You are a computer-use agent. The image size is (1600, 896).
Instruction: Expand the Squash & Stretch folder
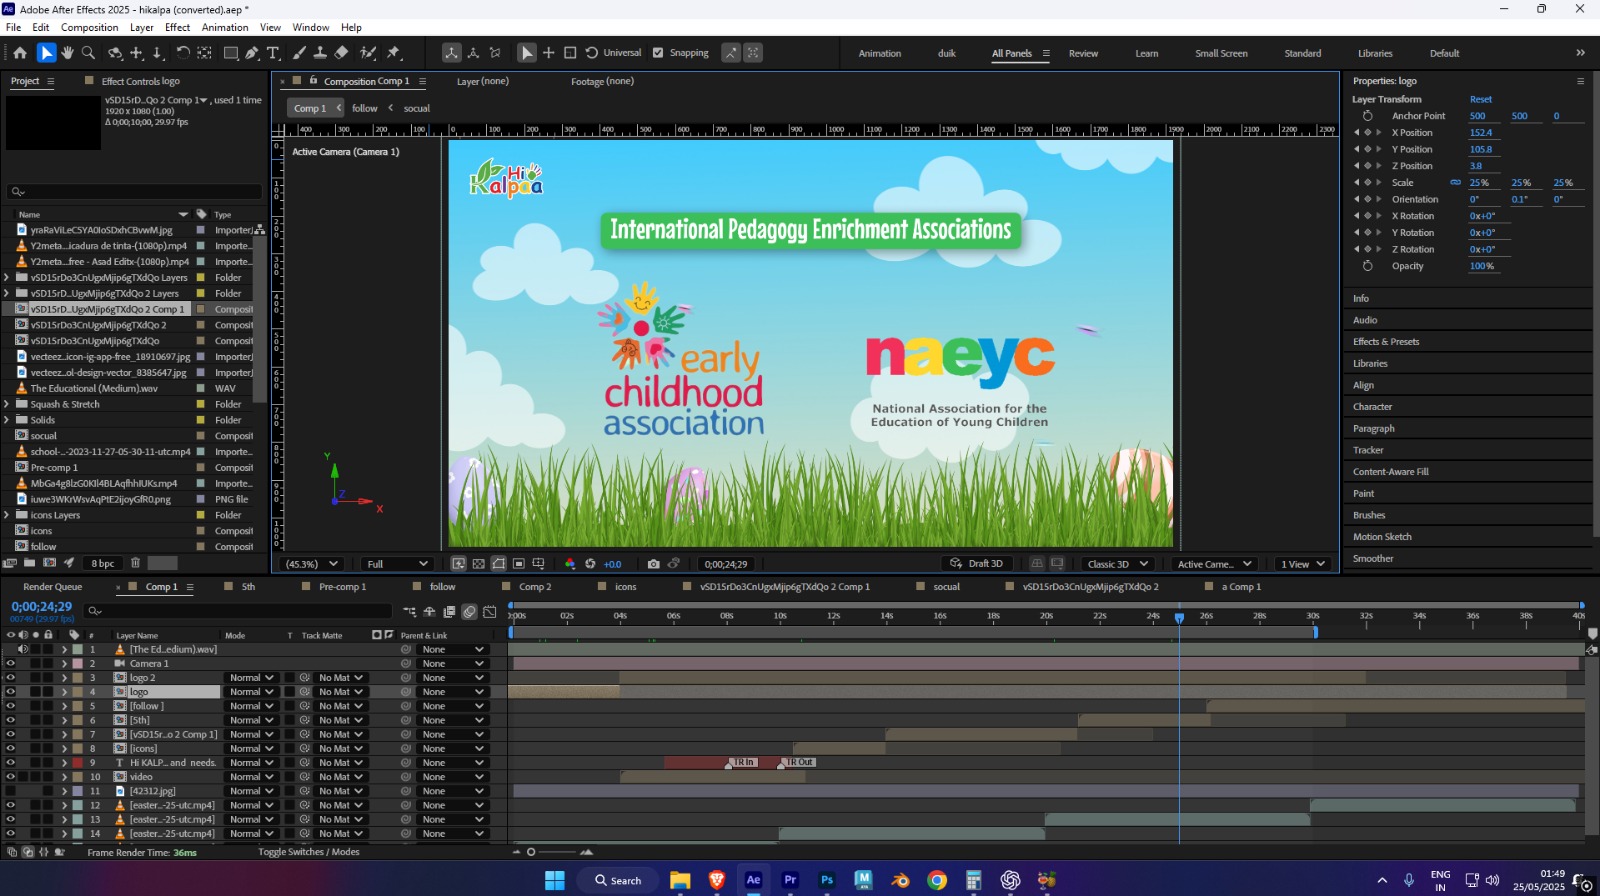coord(7,404)
